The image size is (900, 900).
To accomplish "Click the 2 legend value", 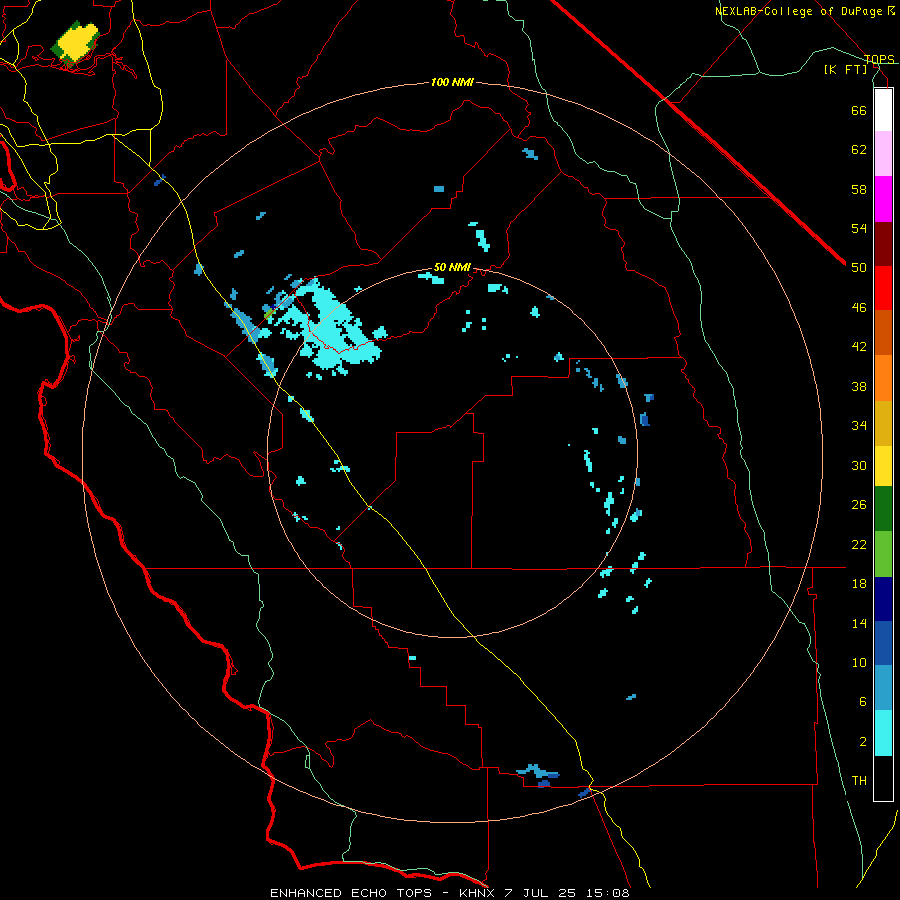I will coord(863,742).
